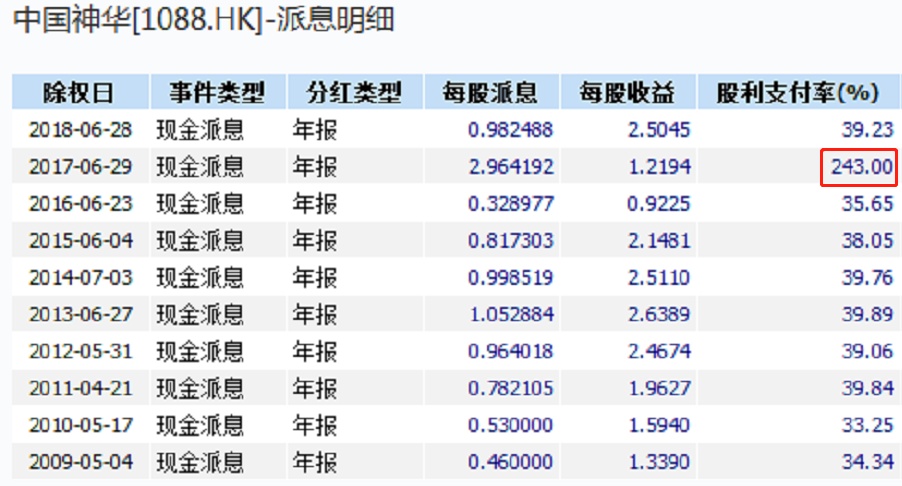
Task: Click dividend value 0.982488
Action: (x=511, y=129)
